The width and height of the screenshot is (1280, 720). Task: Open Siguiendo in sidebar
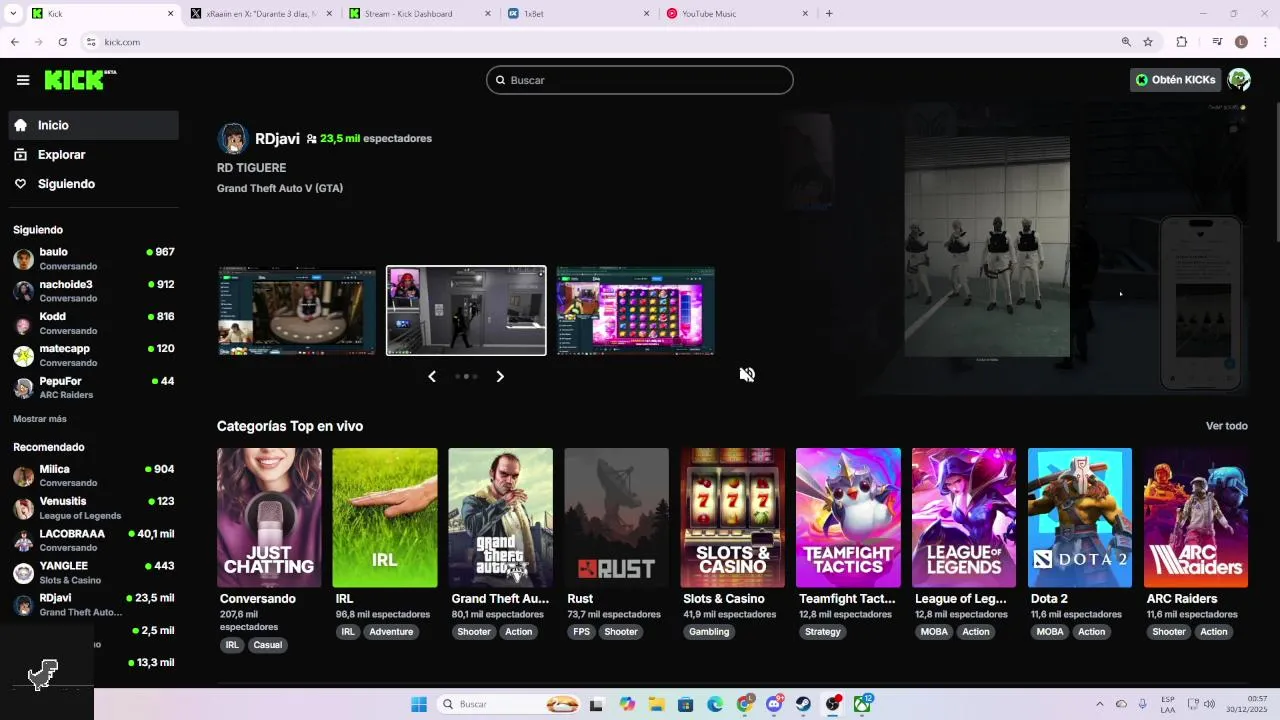click(x=94, y=184)
